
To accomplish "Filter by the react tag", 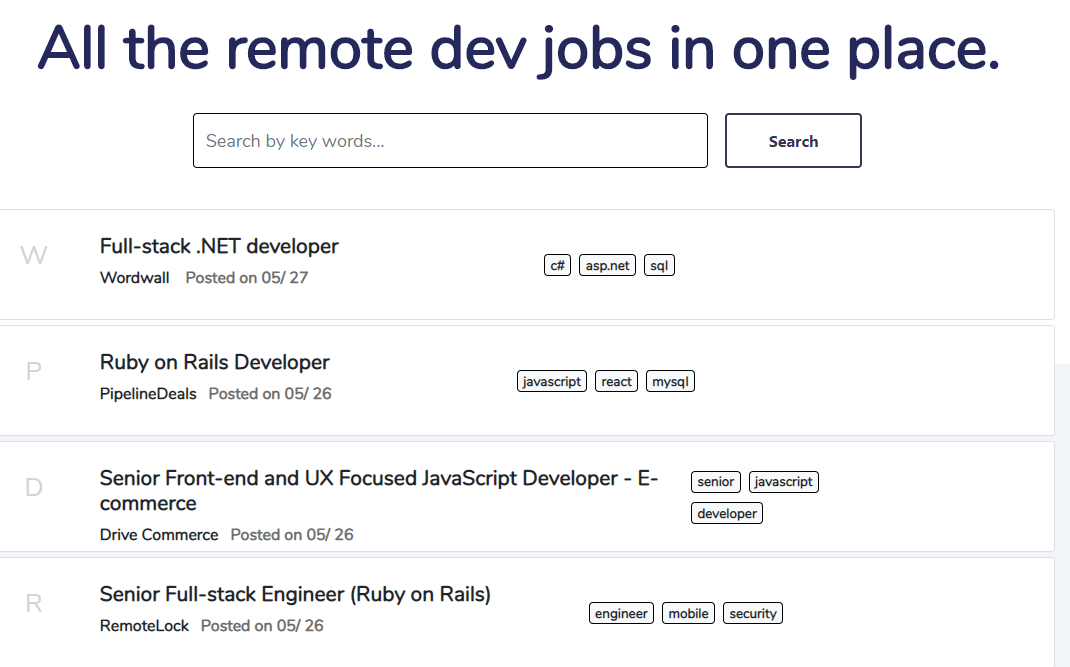I will click(616, 381).
